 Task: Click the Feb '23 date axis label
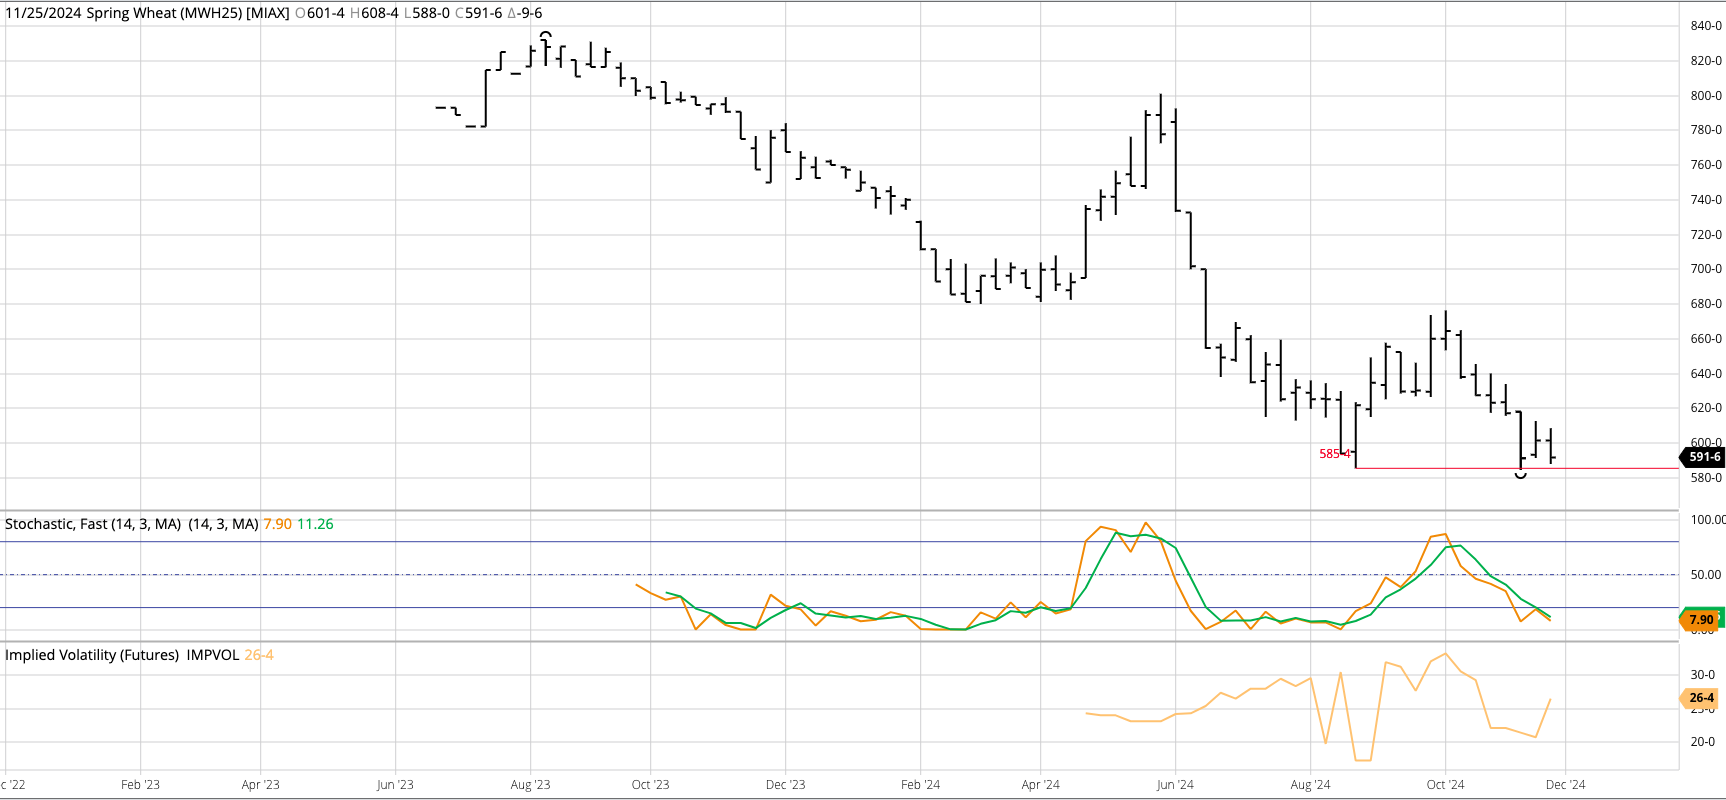(140, 785)
